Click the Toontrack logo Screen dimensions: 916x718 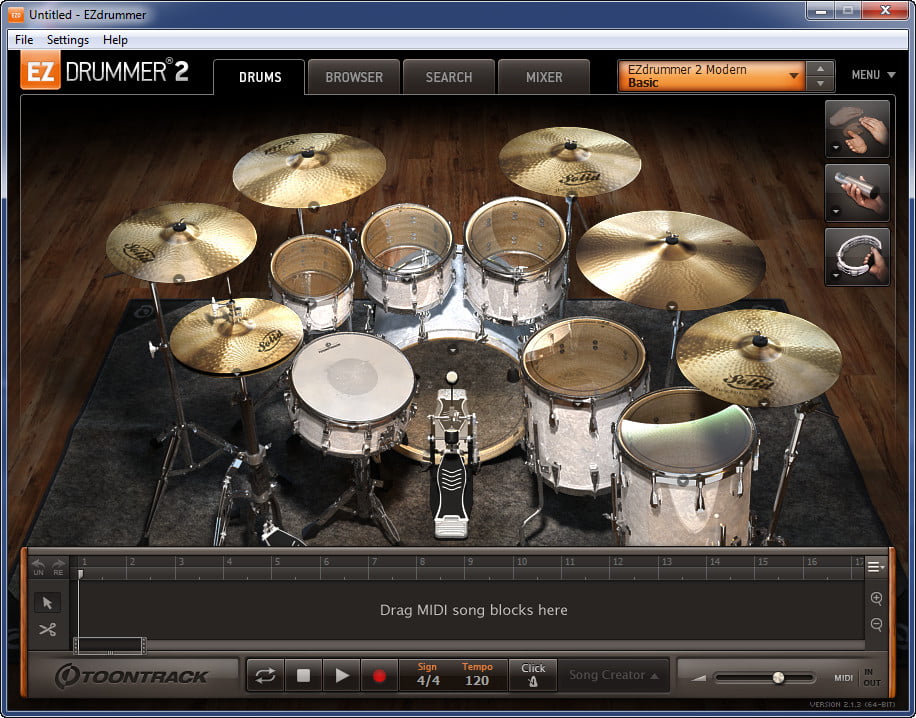[132, 677]
